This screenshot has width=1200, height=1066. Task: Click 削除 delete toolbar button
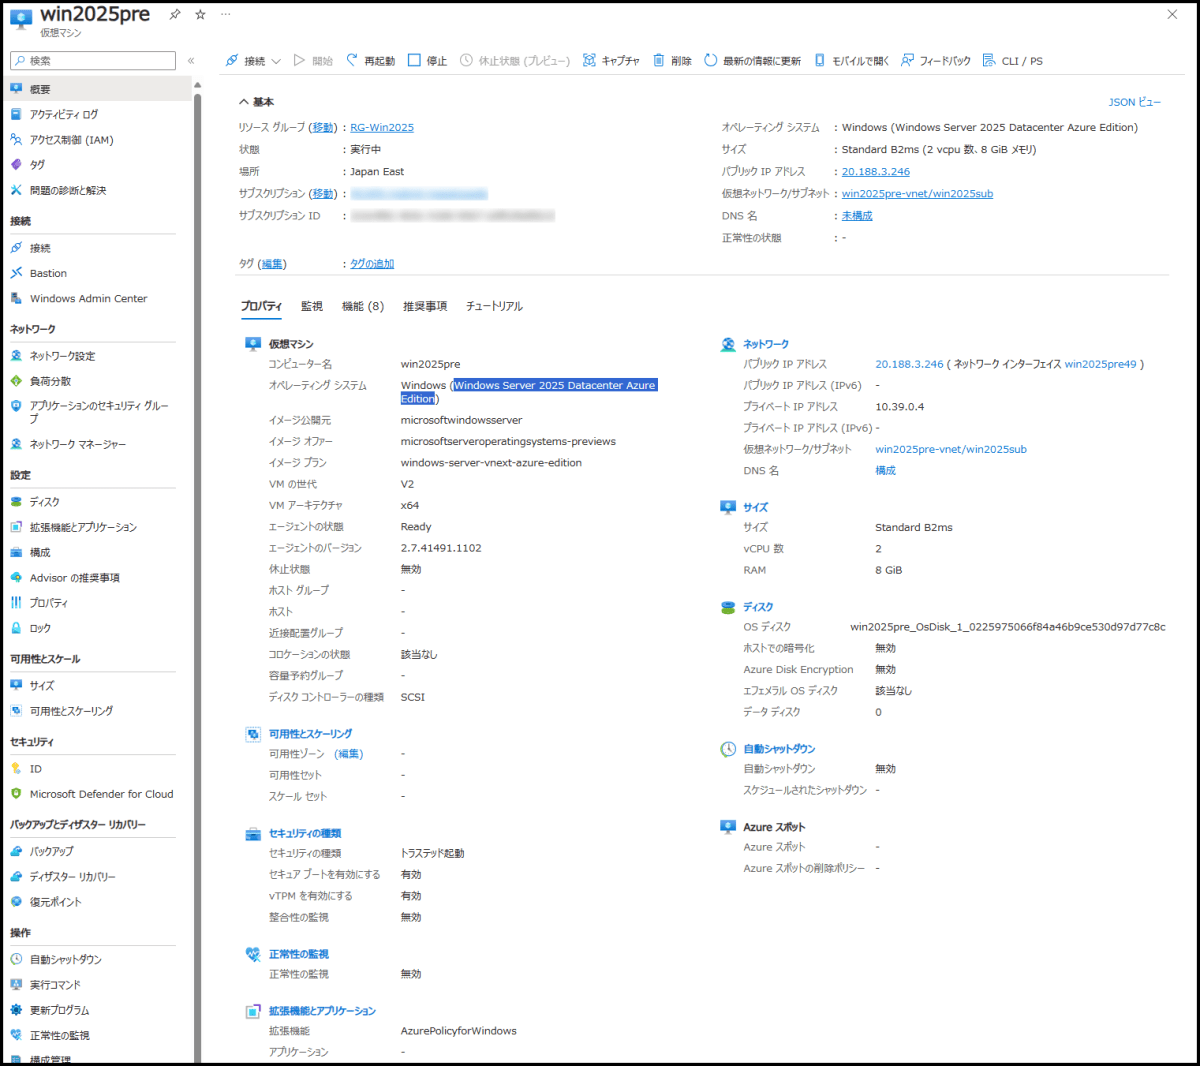click(672, 61)
